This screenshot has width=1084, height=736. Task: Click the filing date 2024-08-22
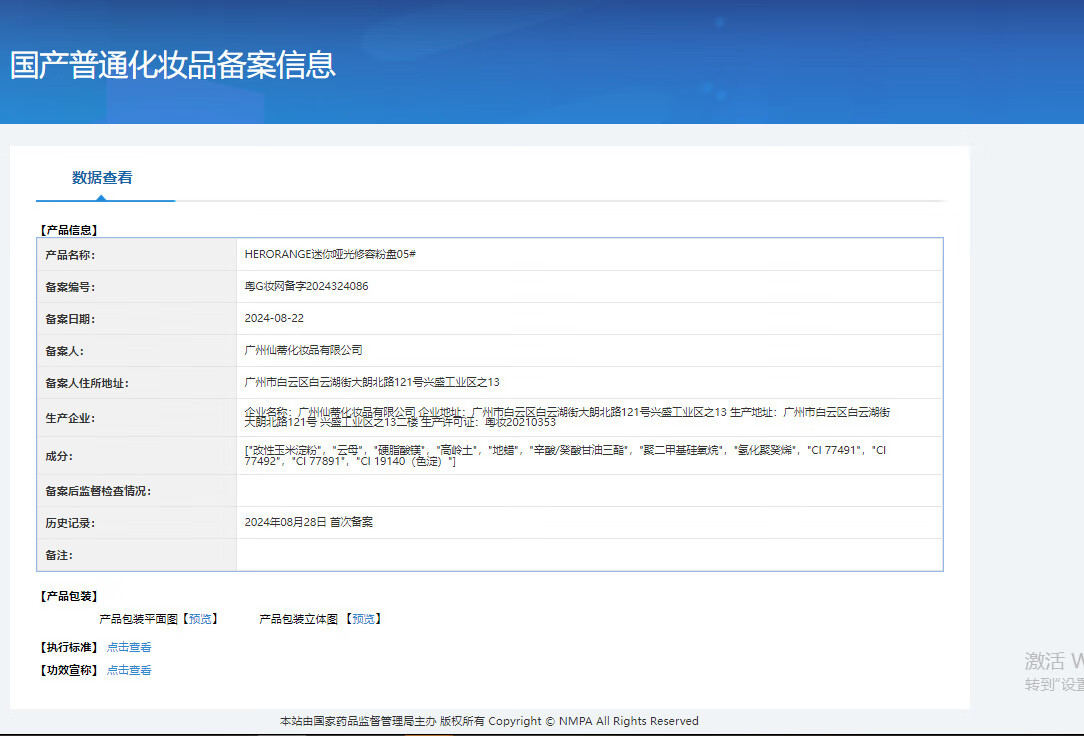(274, 318)
